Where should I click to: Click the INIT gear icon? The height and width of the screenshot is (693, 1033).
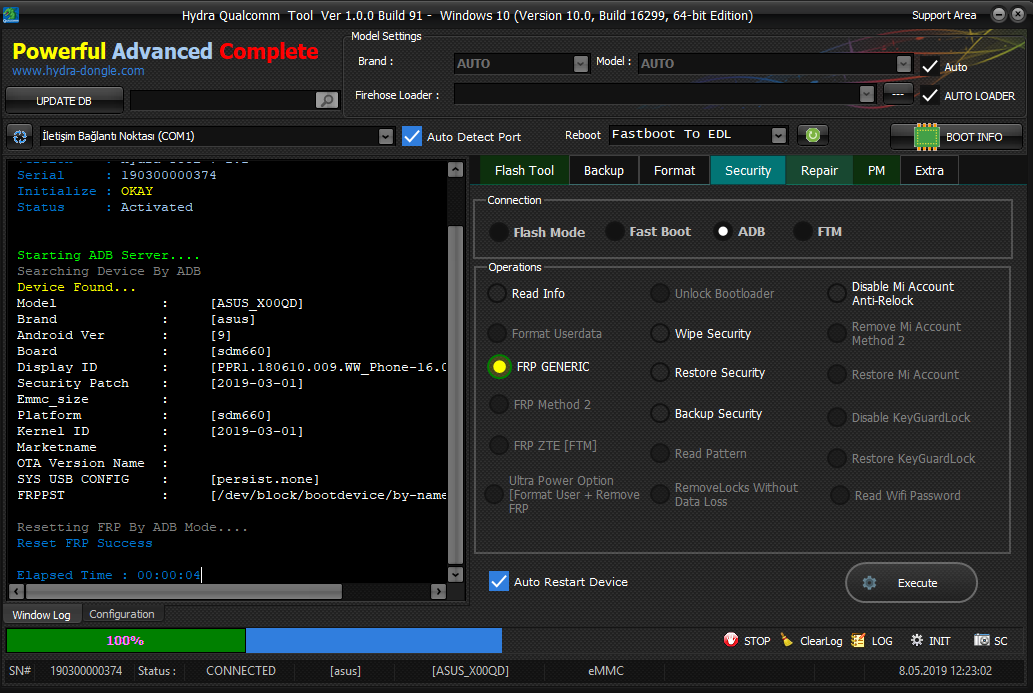916,640
